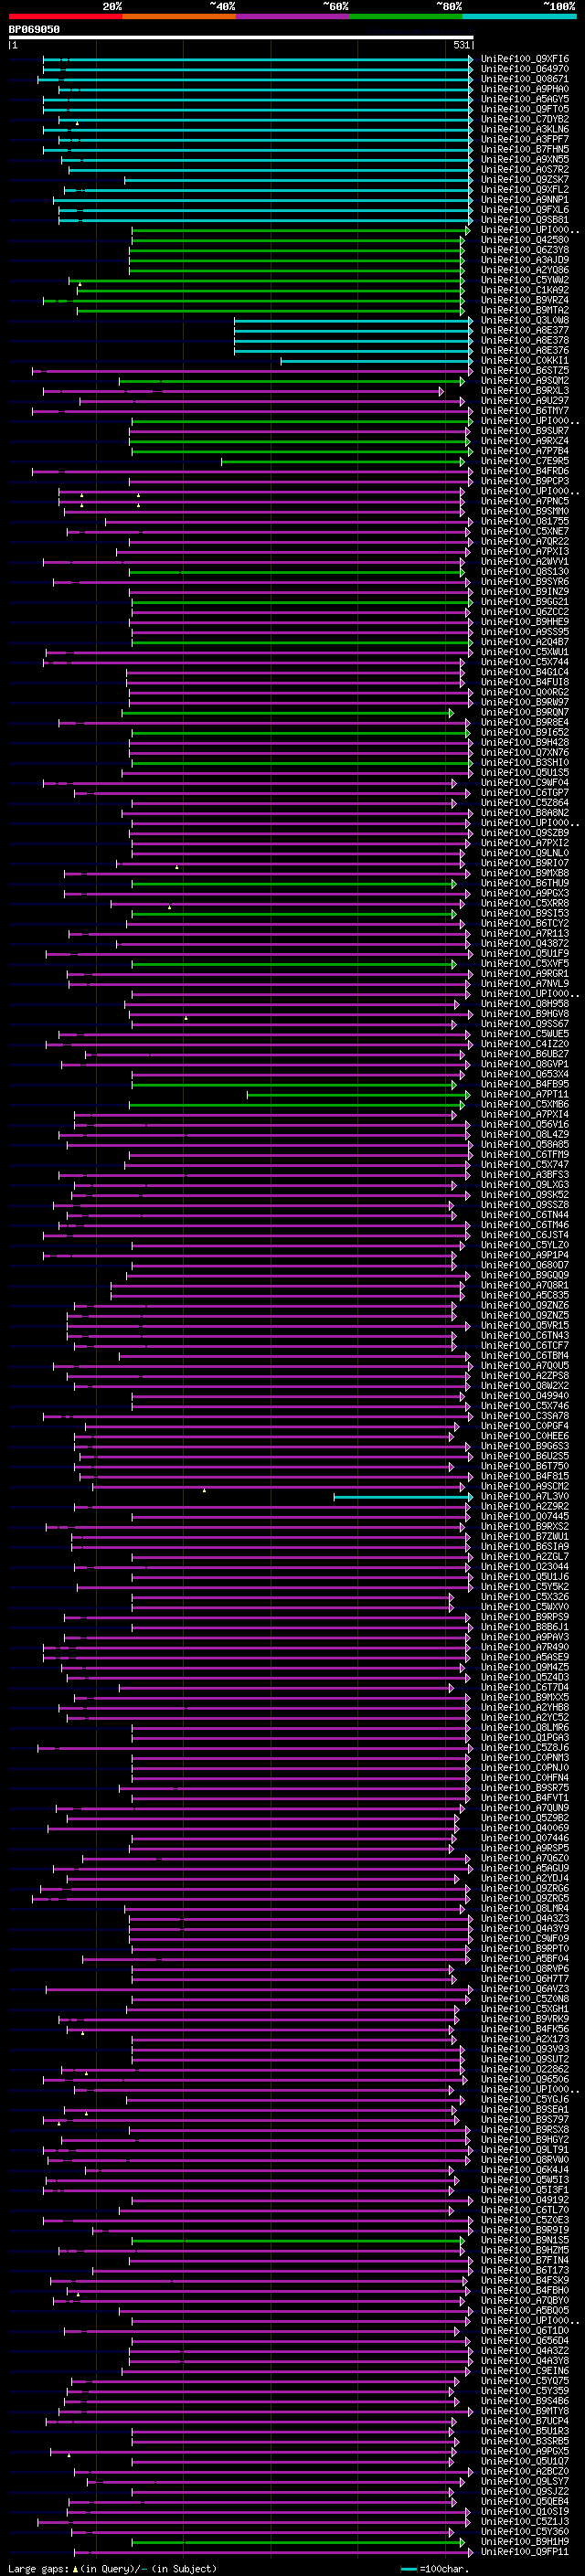Open hit UniRef100_Q5VR15
This screenshot has height=2576, width=585.
pyautogui.click(x=525, y=1326)
